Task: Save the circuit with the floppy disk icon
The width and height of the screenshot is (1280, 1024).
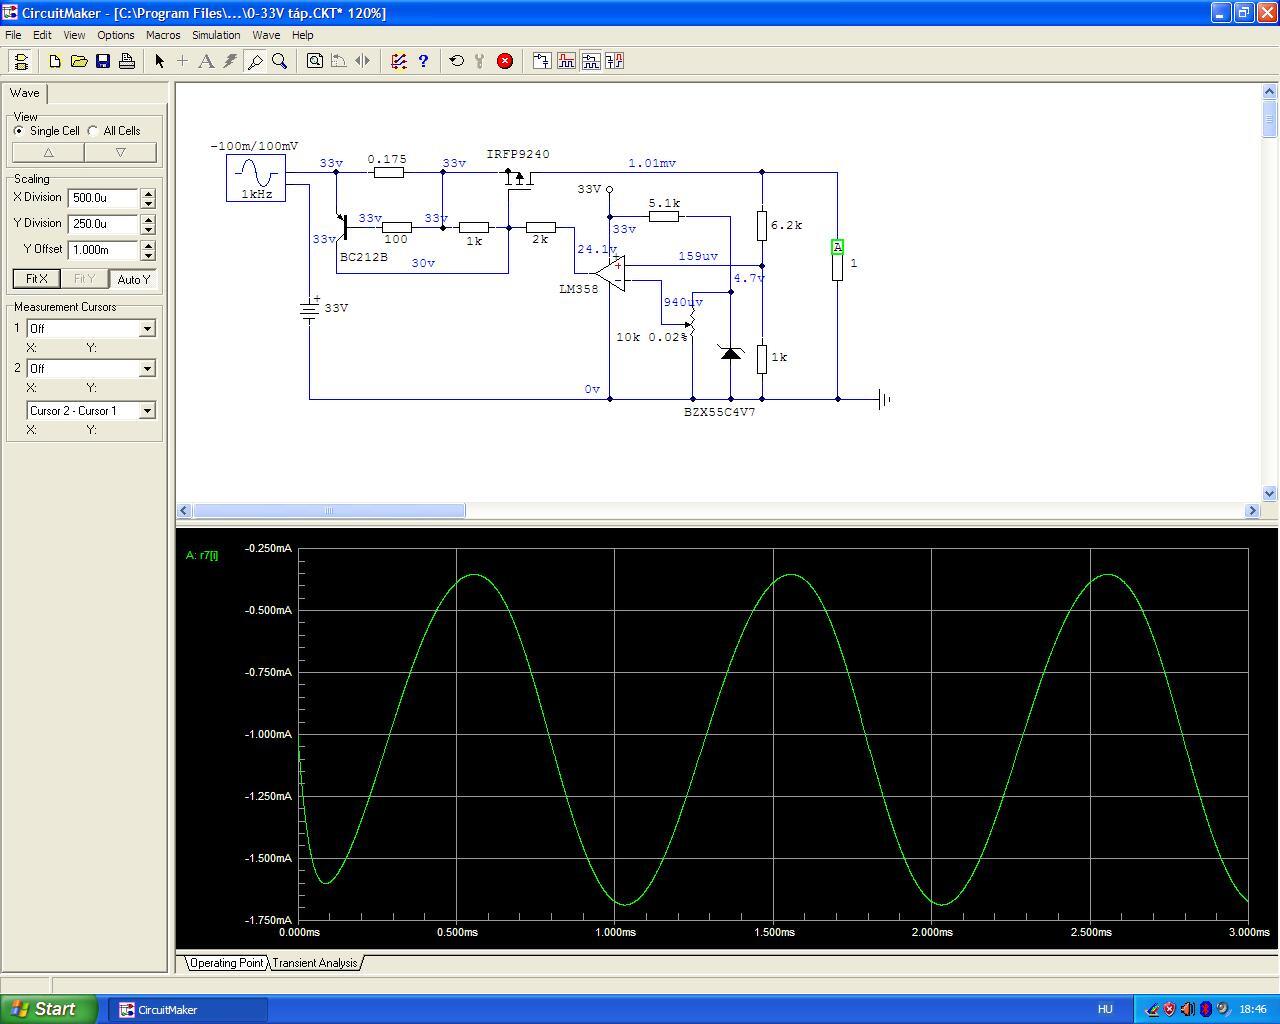Action: coord(103,61)
